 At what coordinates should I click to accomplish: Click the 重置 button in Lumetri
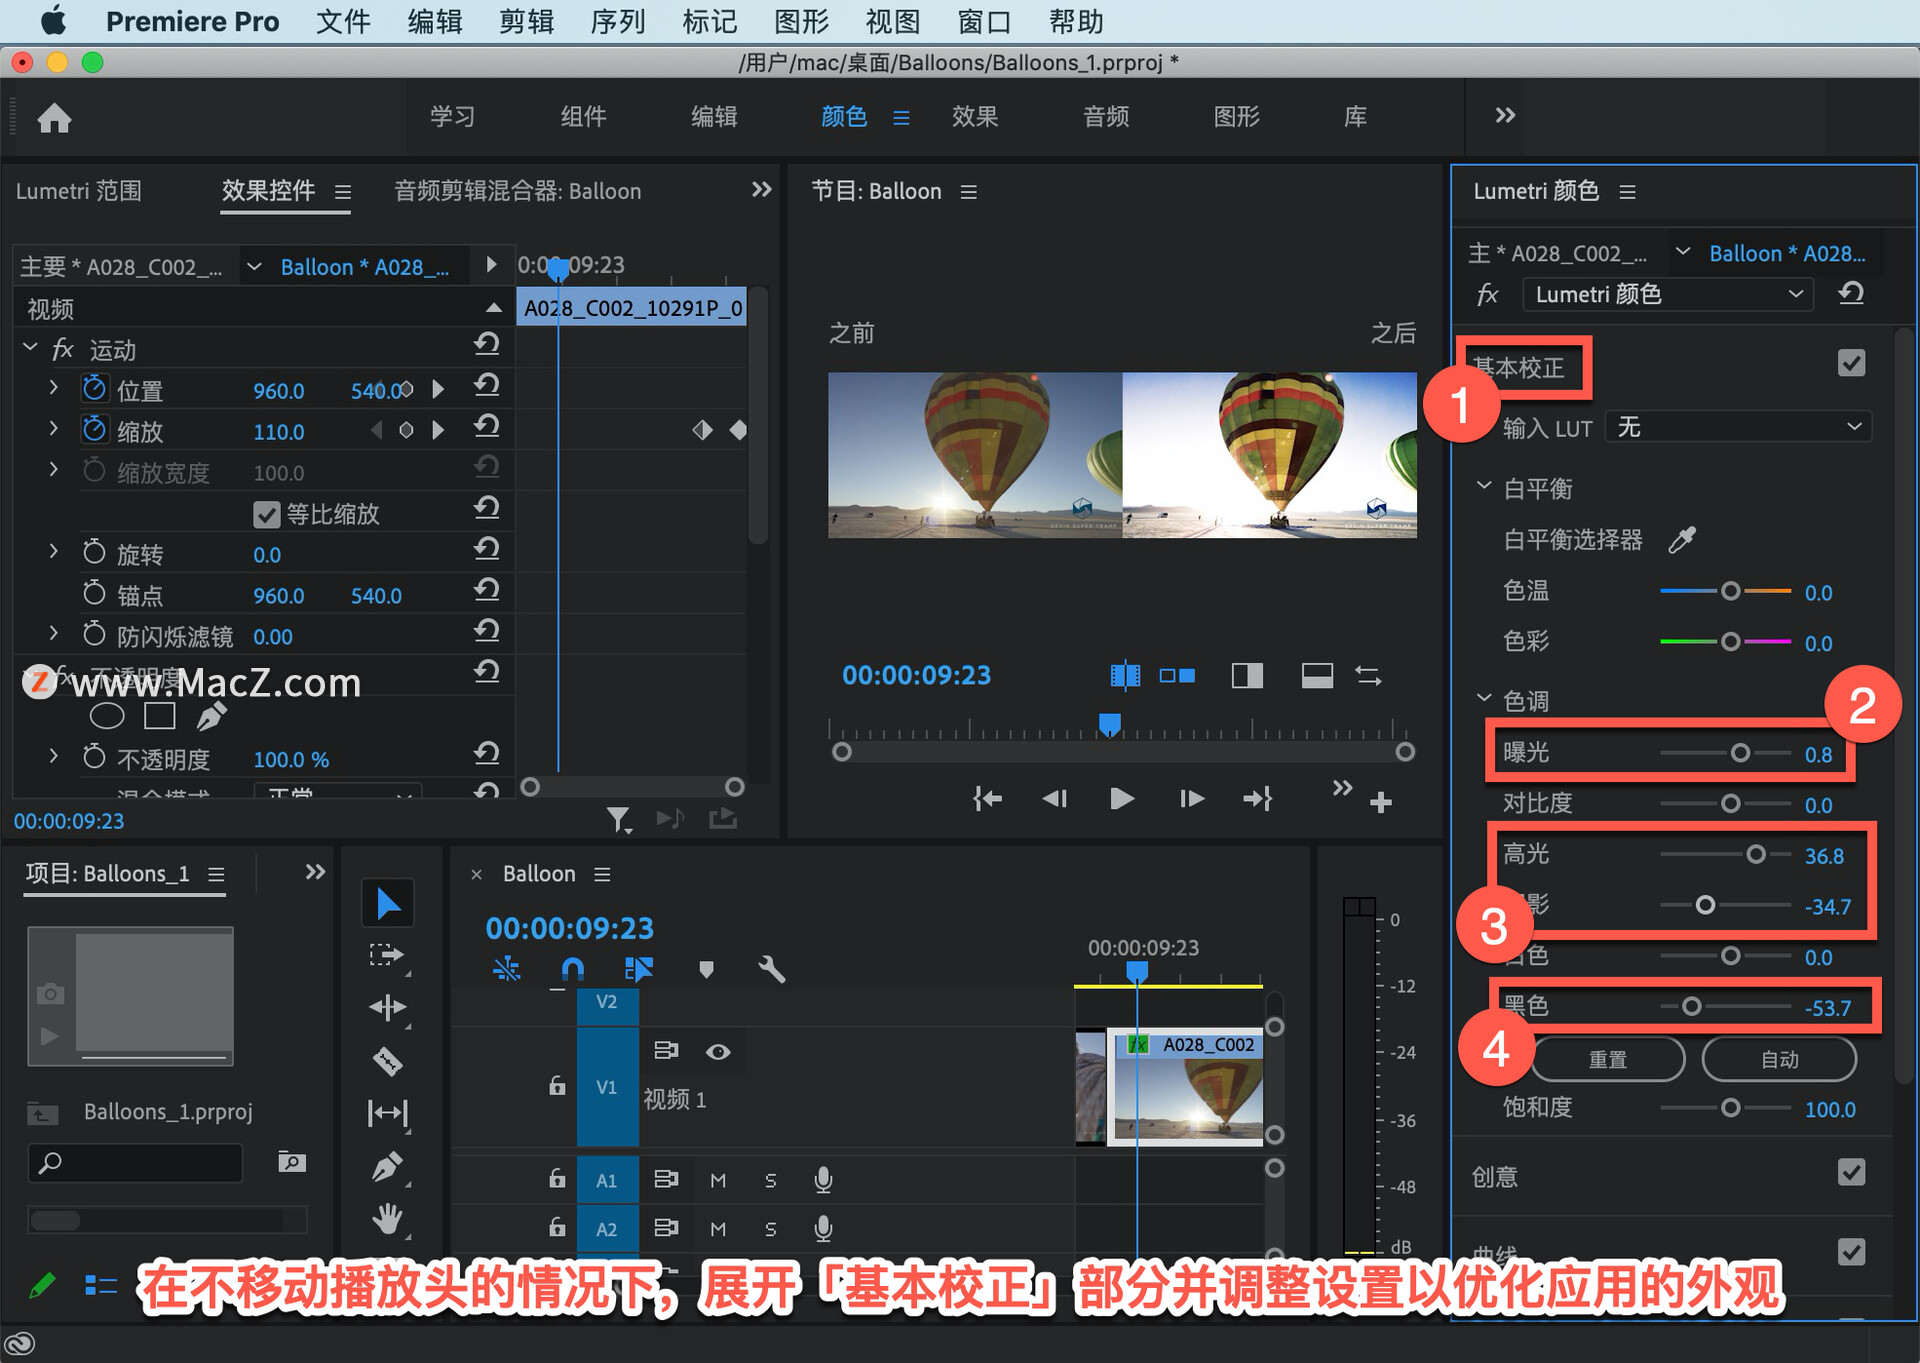1608,1059
